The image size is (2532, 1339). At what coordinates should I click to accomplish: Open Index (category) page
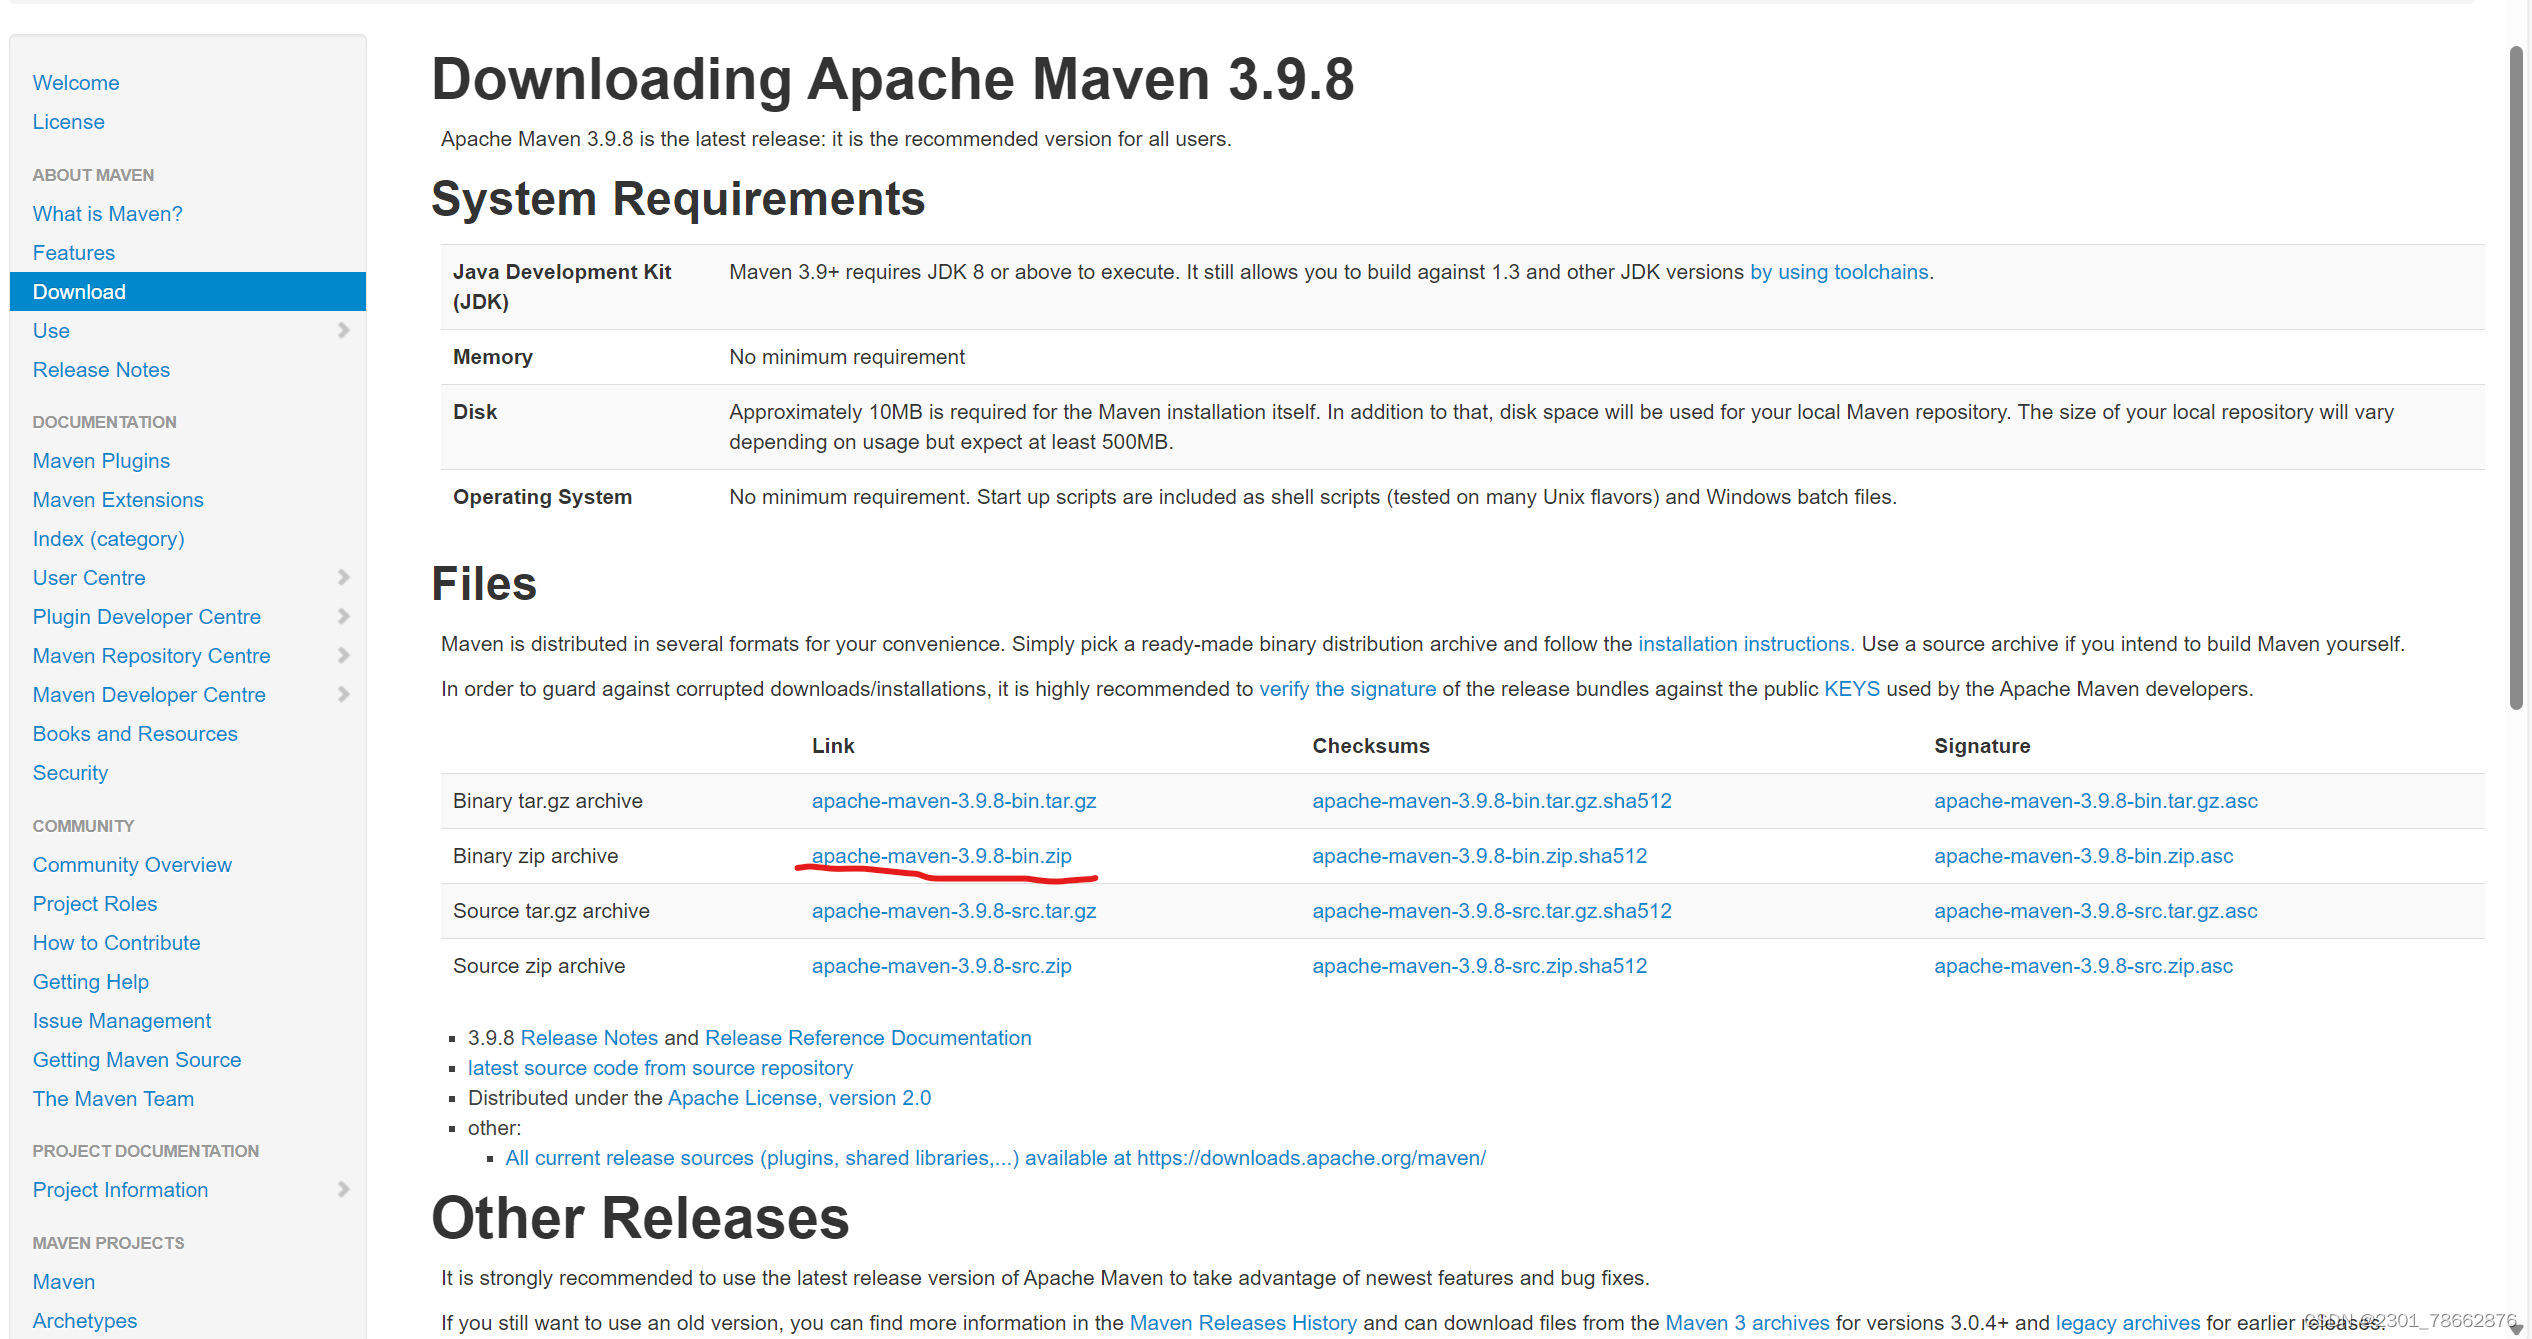109,539
